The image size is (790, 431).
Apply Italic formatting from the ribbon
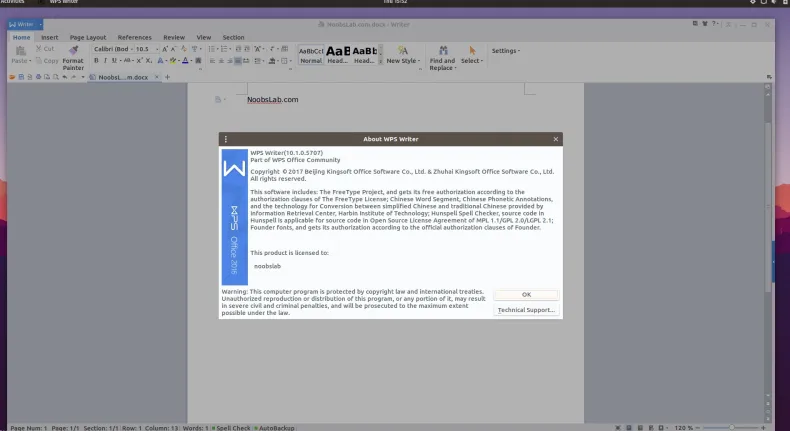[x=106, y=61]
